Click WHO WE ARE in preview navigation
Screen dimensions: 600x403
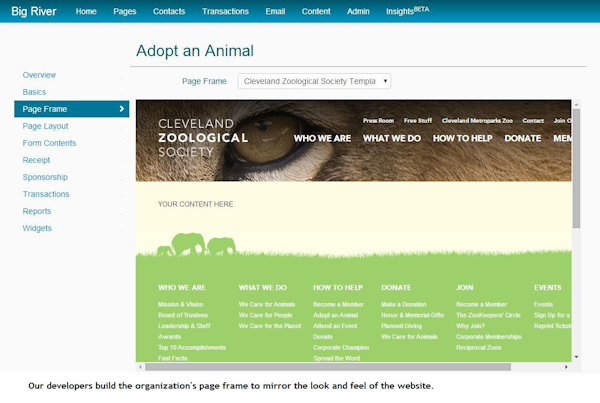pos(322,138)
